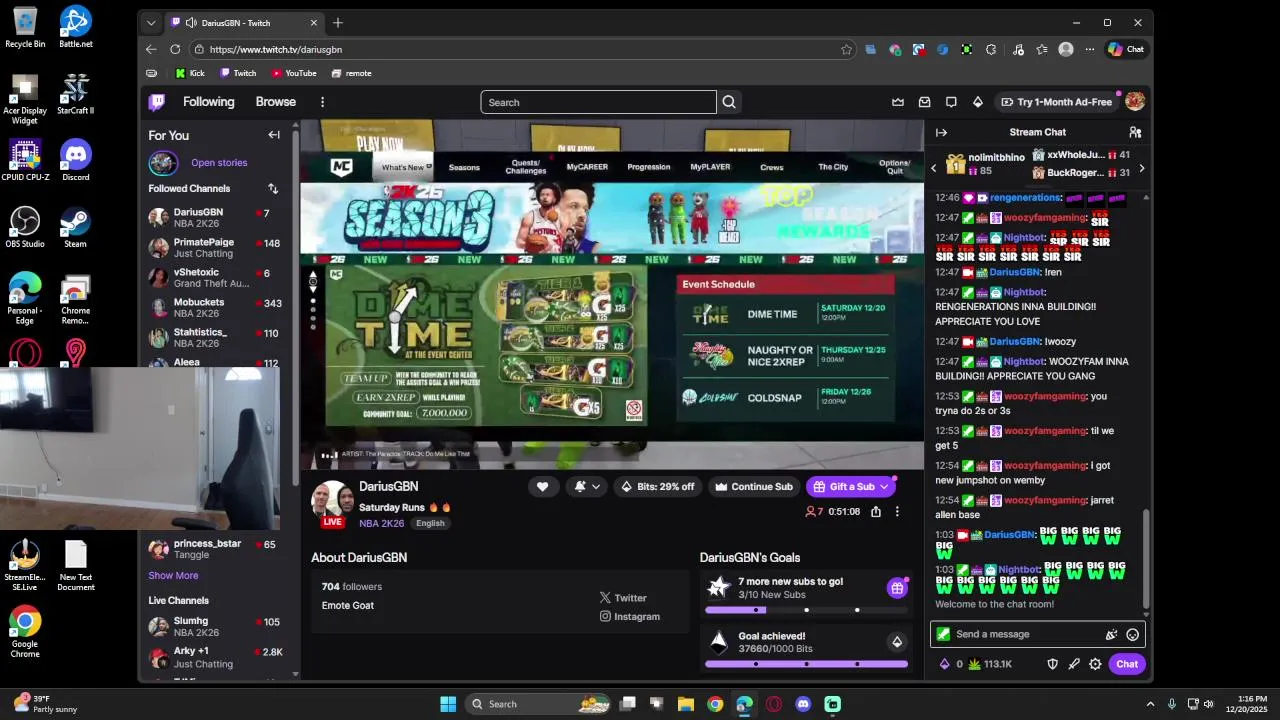Open remote bookmark in favorites bar
The image size is (1280, 720).
(351, 73)
